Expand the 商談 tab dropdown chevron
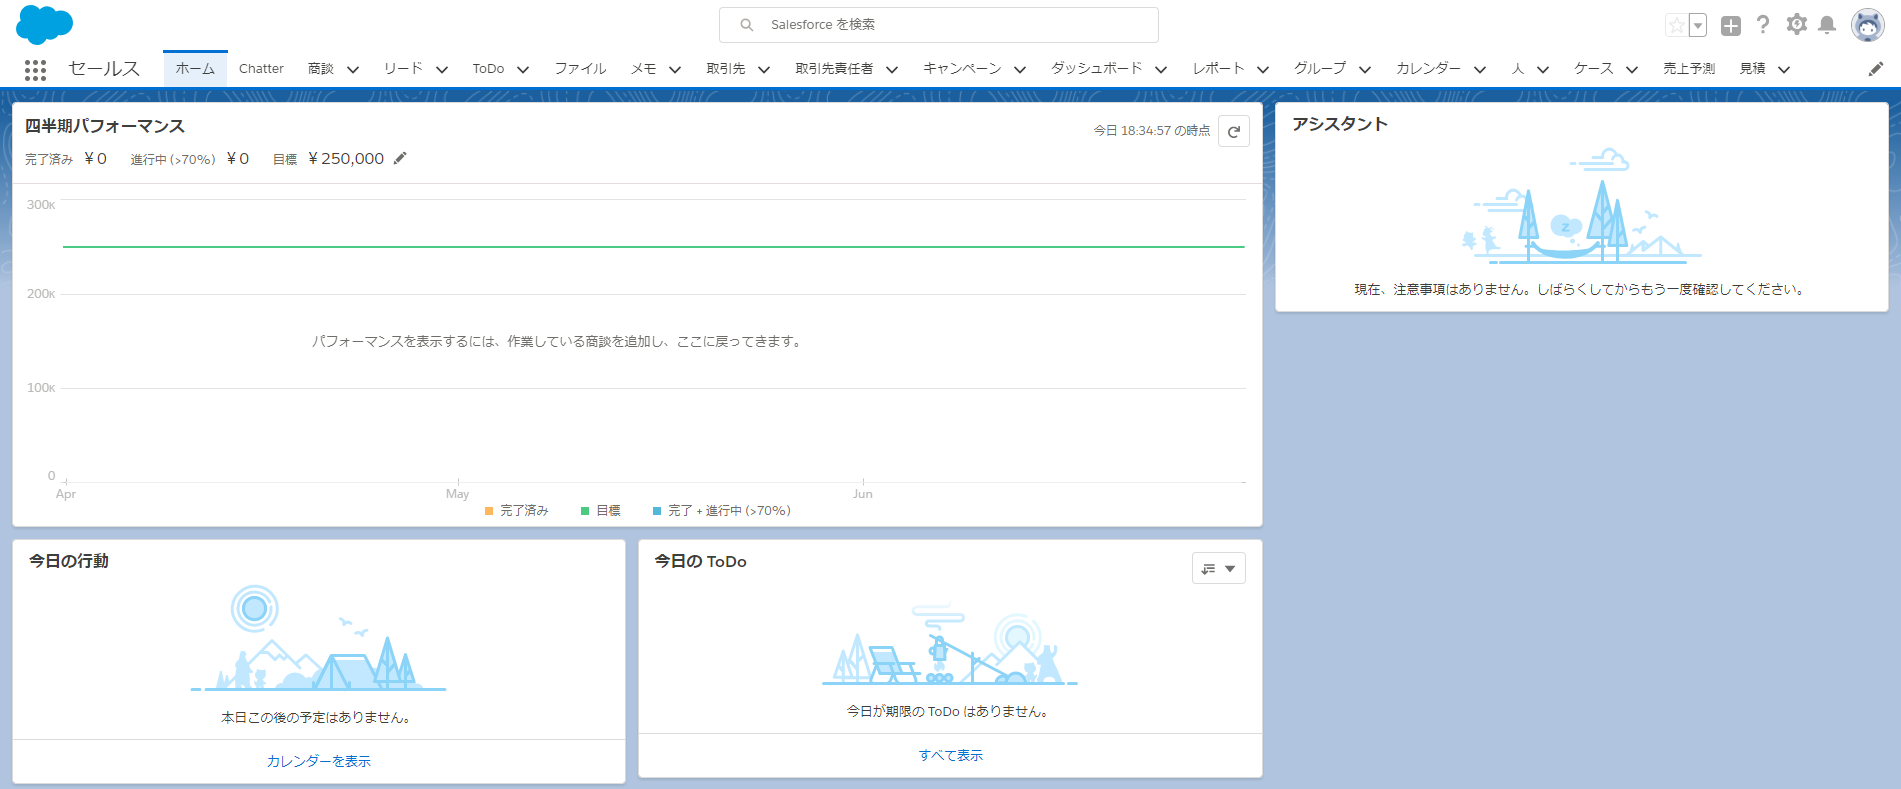The height and width of the screenshot is (789, 1901). [353, 69]
